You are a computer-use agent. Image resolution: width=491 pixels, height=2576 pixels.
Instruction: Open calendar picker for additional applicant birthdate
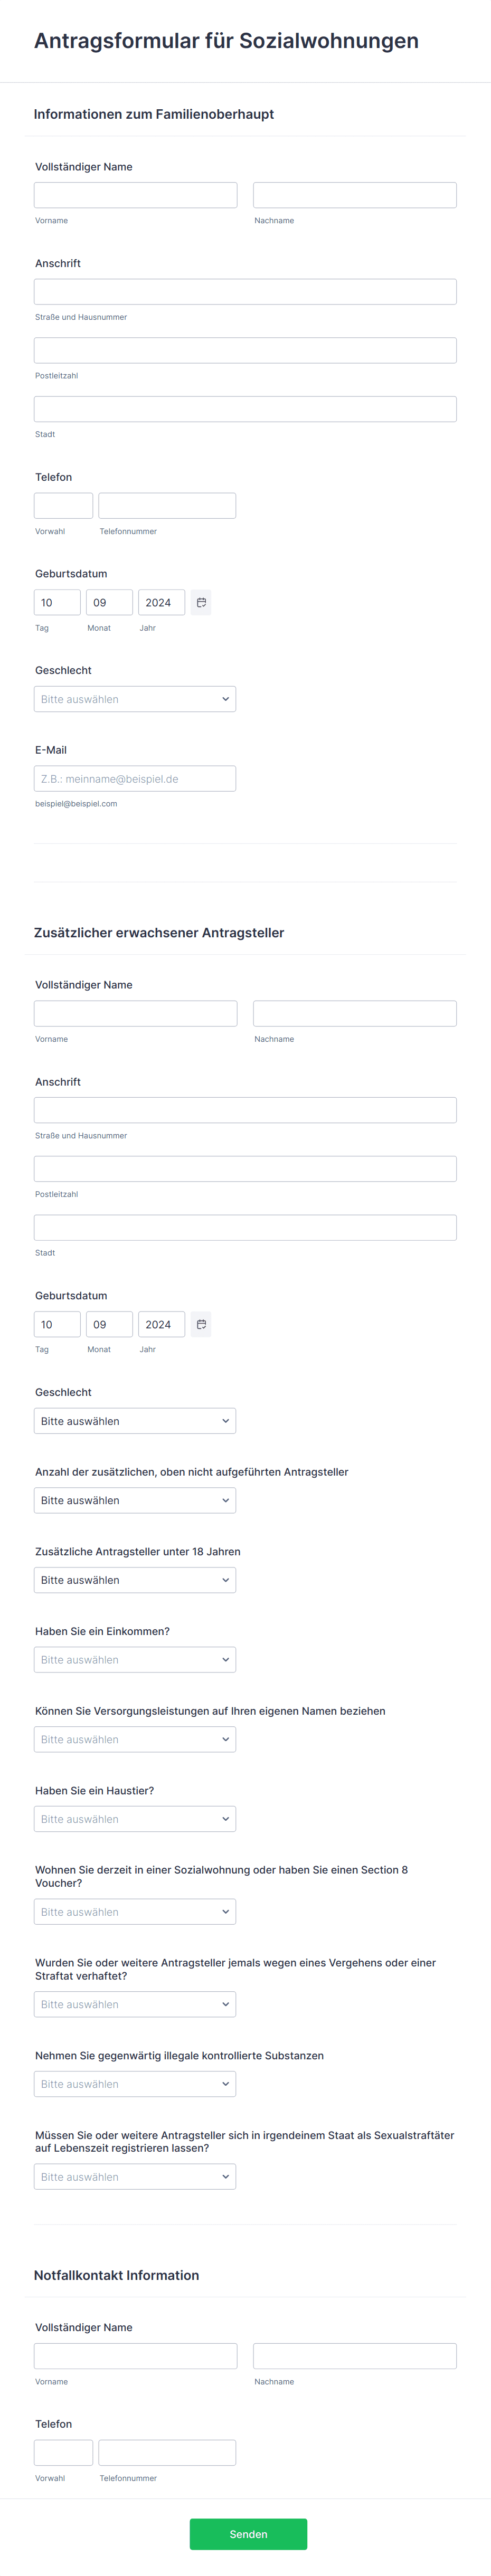pos(201,1324)
